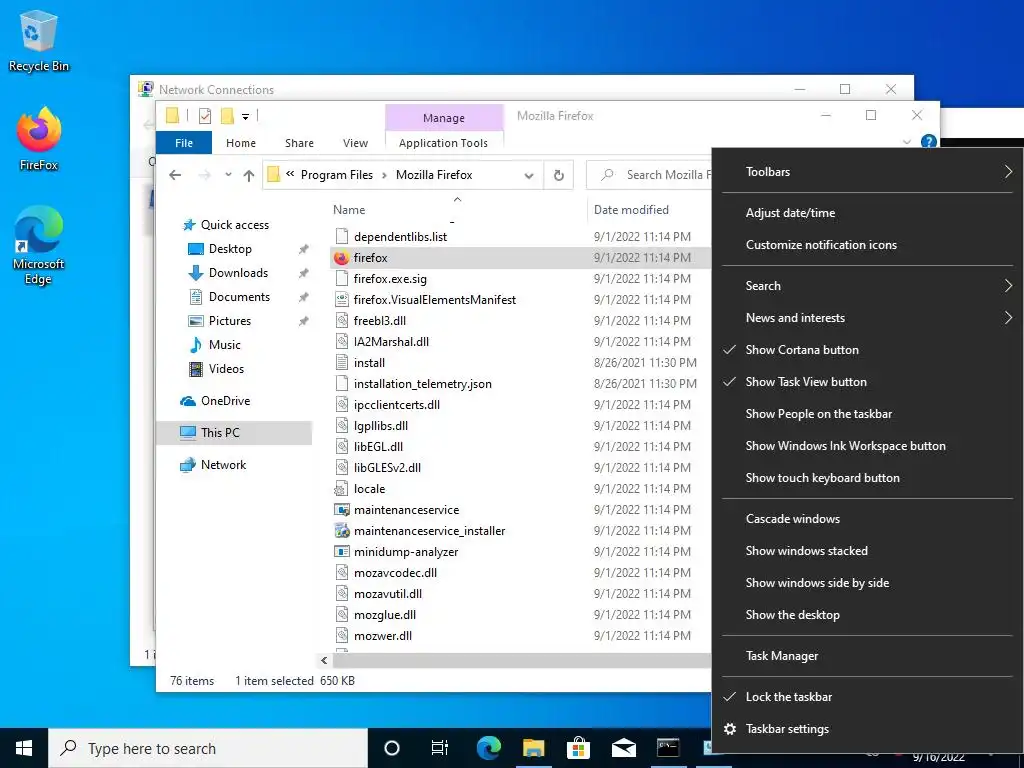Image resolution: width=1024 pixels, height=768 pixels.
Task: Open Task Manager from context menu
Action: pos(867,656)
